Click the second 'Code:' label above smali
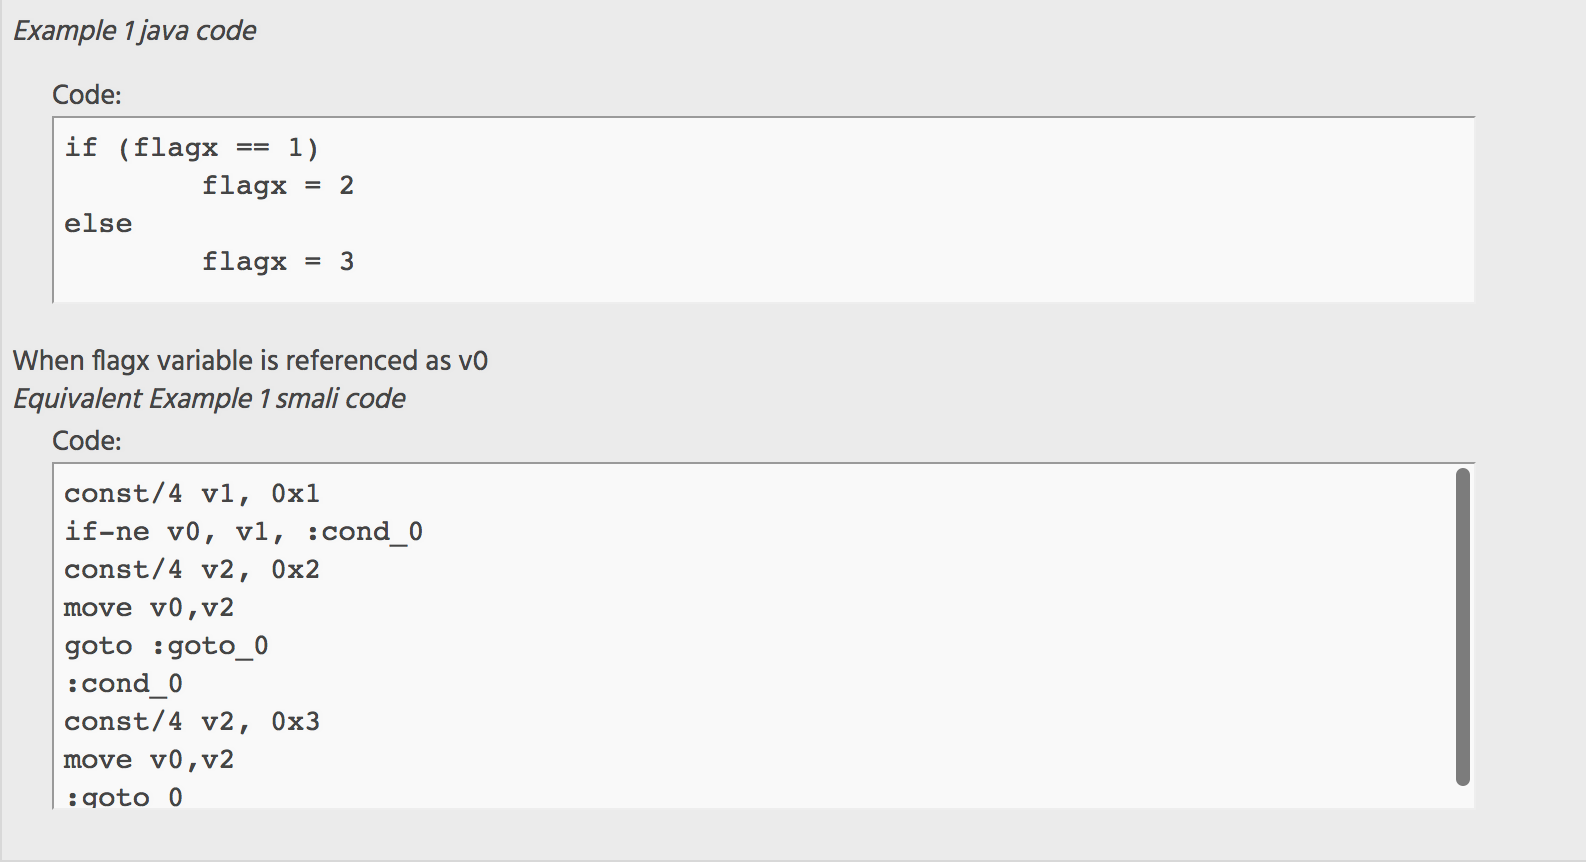 87,441
